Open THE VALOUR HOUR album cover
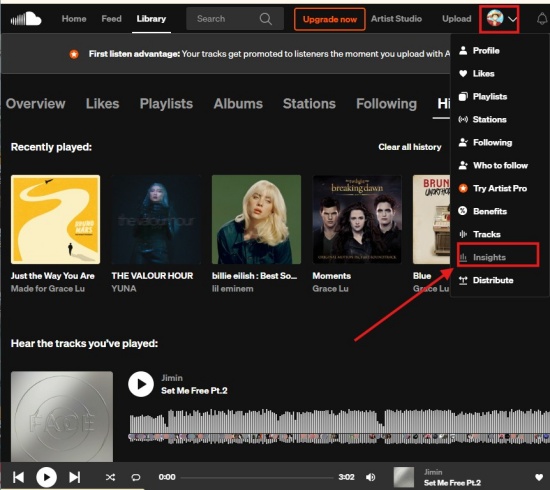The image size is (550, 490). 156,220
